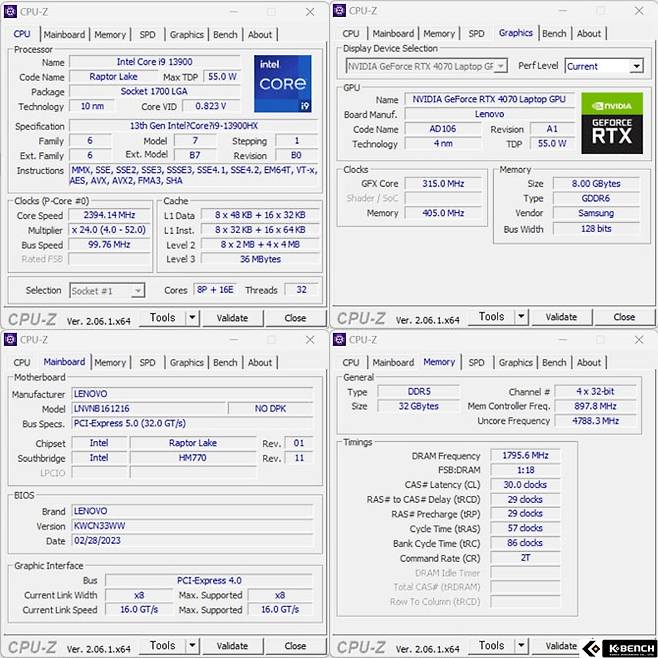658x658 pixels.
Task: Click the Tools button in the Memory window
Action: tap(491, 647)
